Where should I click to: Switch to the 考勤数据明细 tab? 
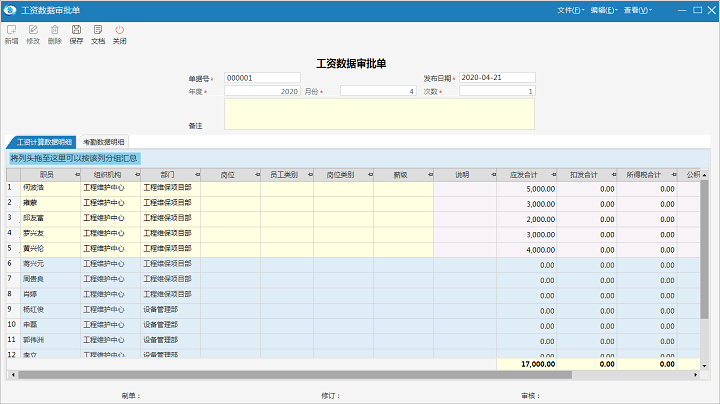[104, 142]
